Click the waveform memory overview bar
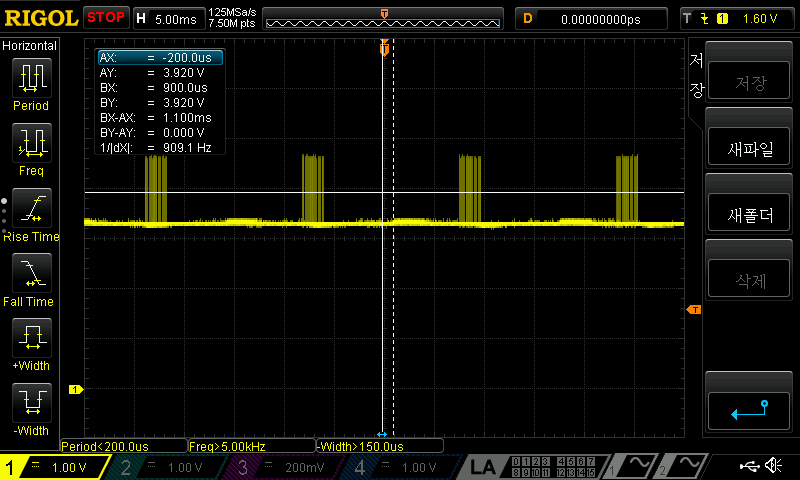 [383, 19]
